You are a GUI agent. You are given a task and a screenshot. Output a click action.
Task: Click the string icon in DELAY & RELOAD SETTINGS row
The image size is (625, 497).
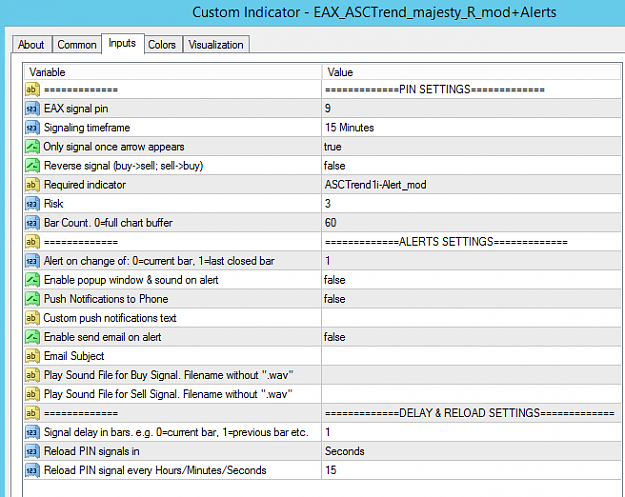point(32,413)
